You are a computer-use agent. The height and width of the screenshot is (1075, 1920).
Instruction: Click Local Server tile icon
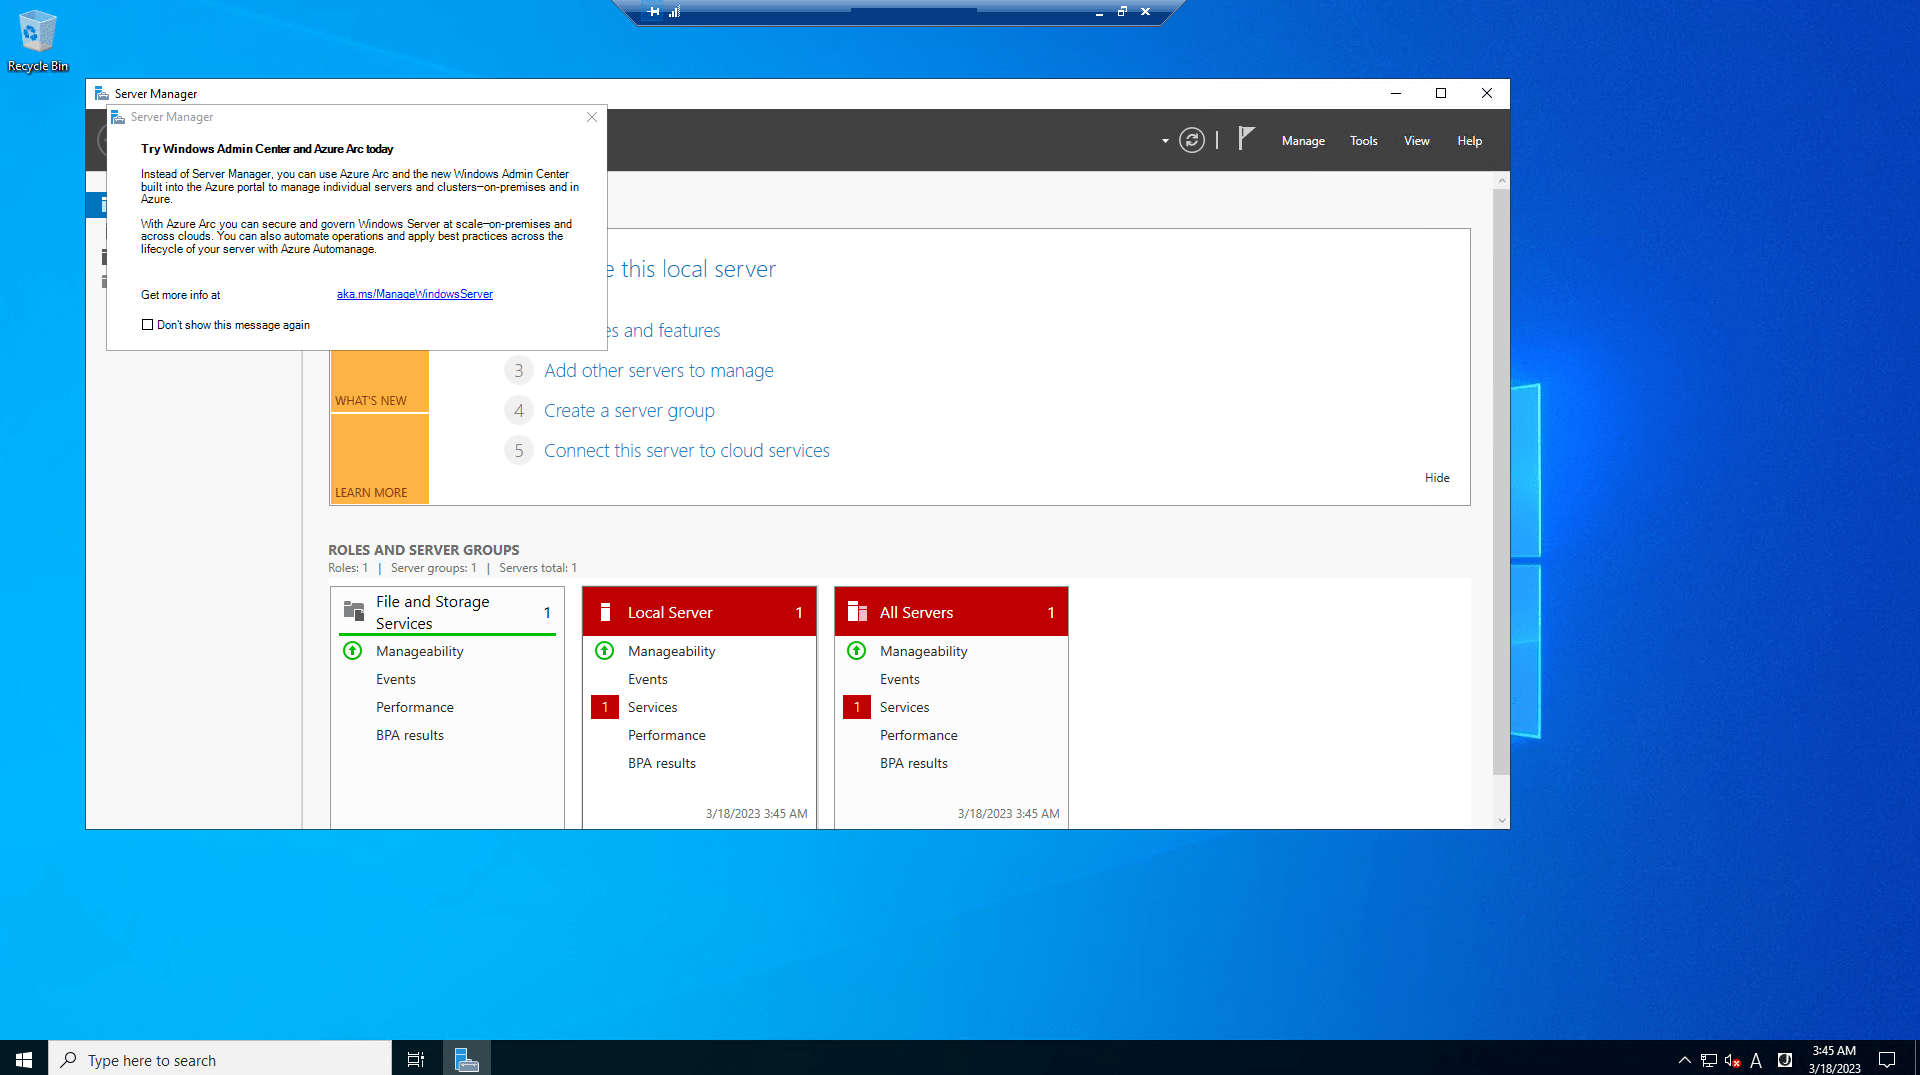tap(605, 612)
